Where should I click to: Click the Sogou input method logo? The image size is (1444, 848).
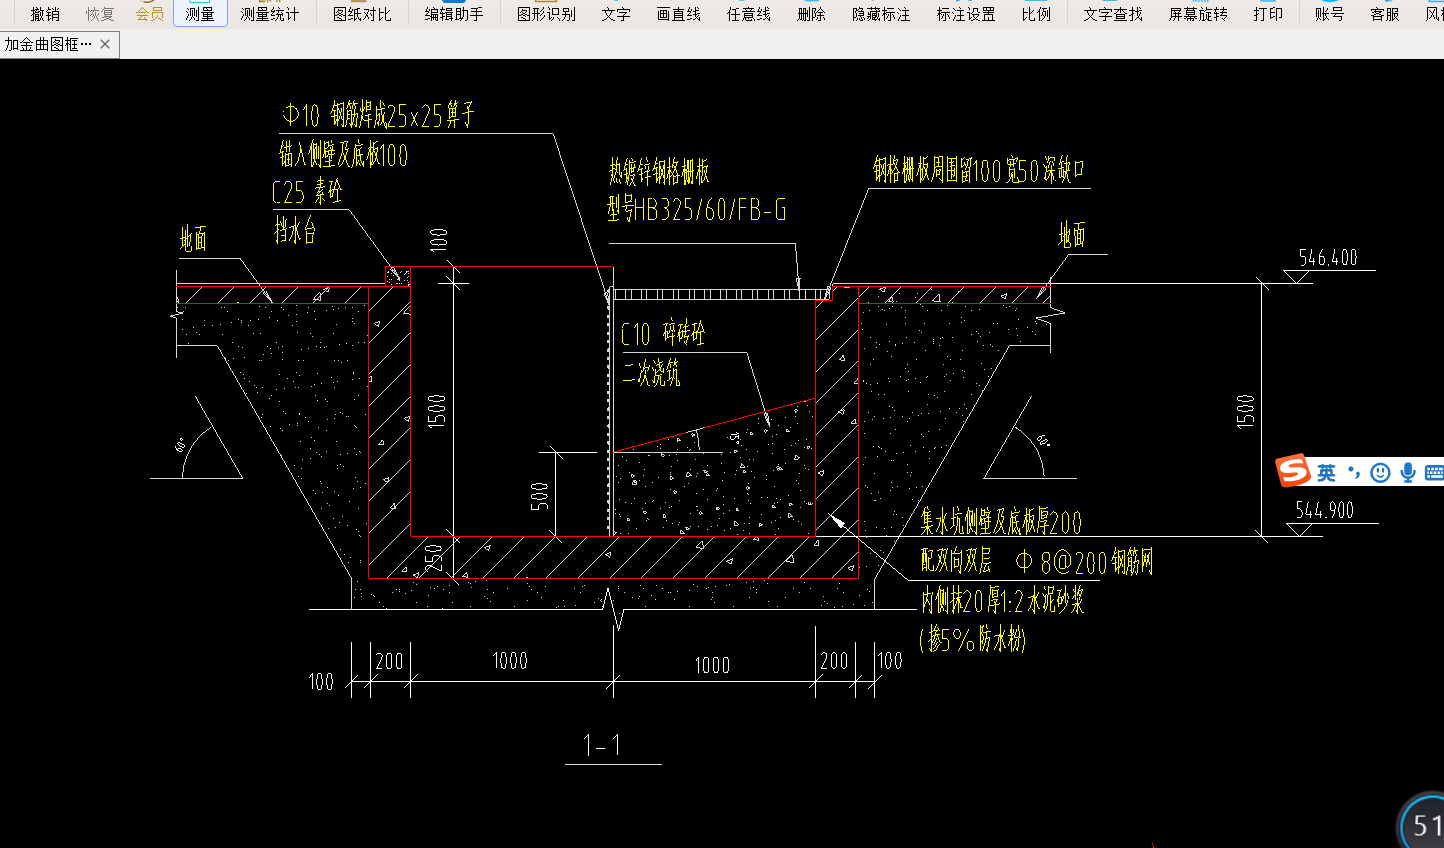[1294, 470]
